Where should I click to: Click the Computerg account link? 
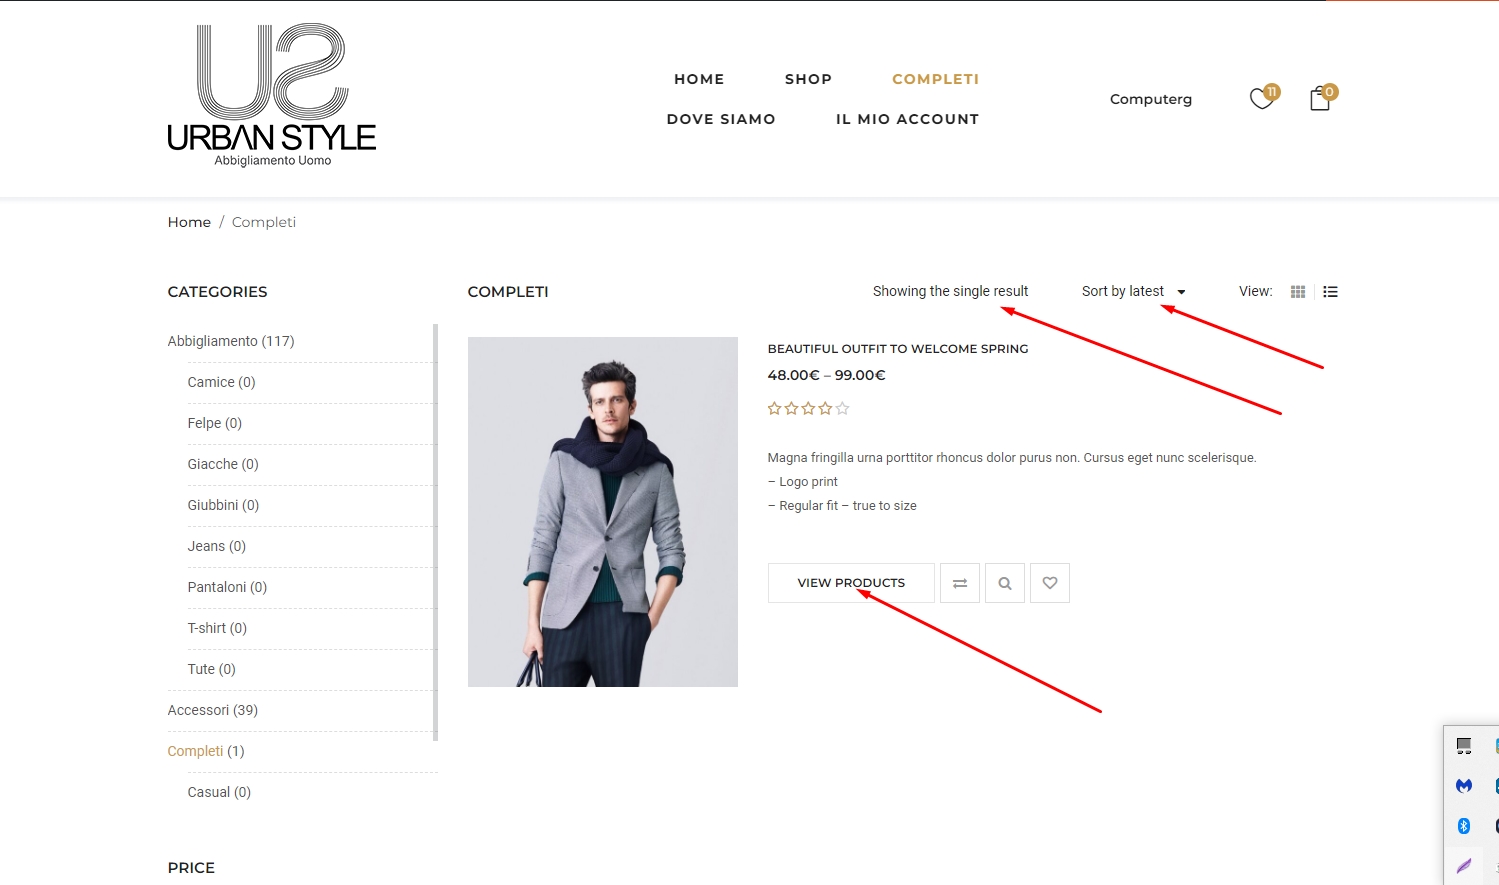1151,99
